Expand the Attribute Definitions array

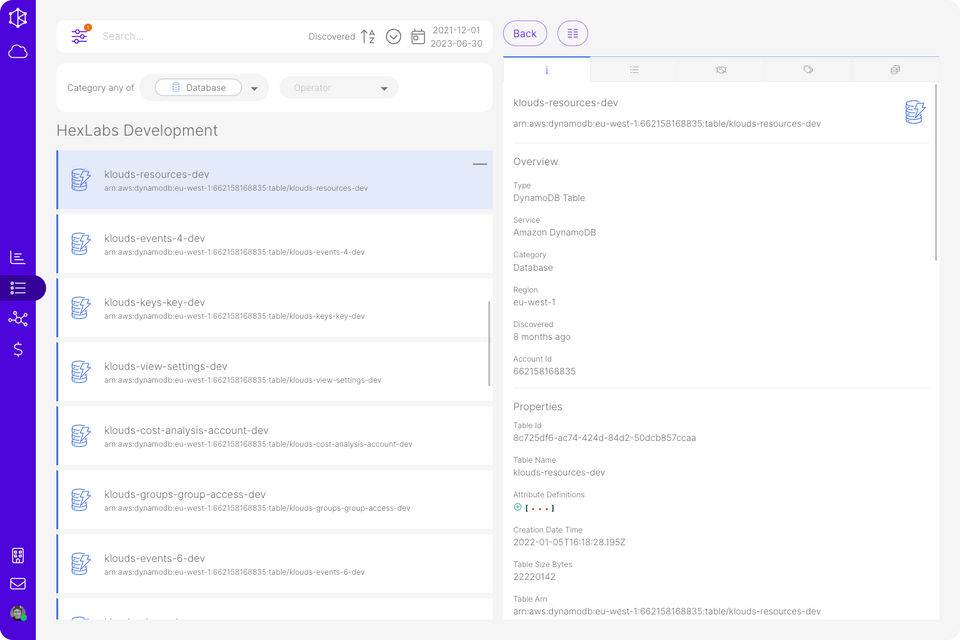518,507
